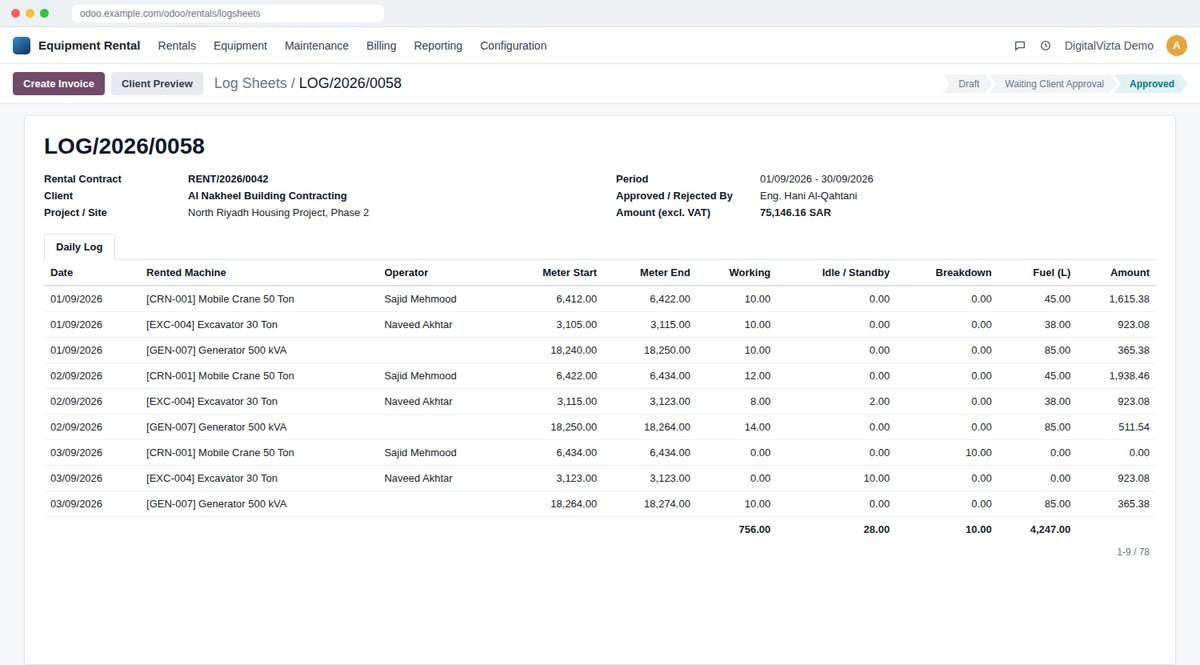Open the activities clock icon
The width and height of the screenshot is (1200, 665).
[1046, 46]
